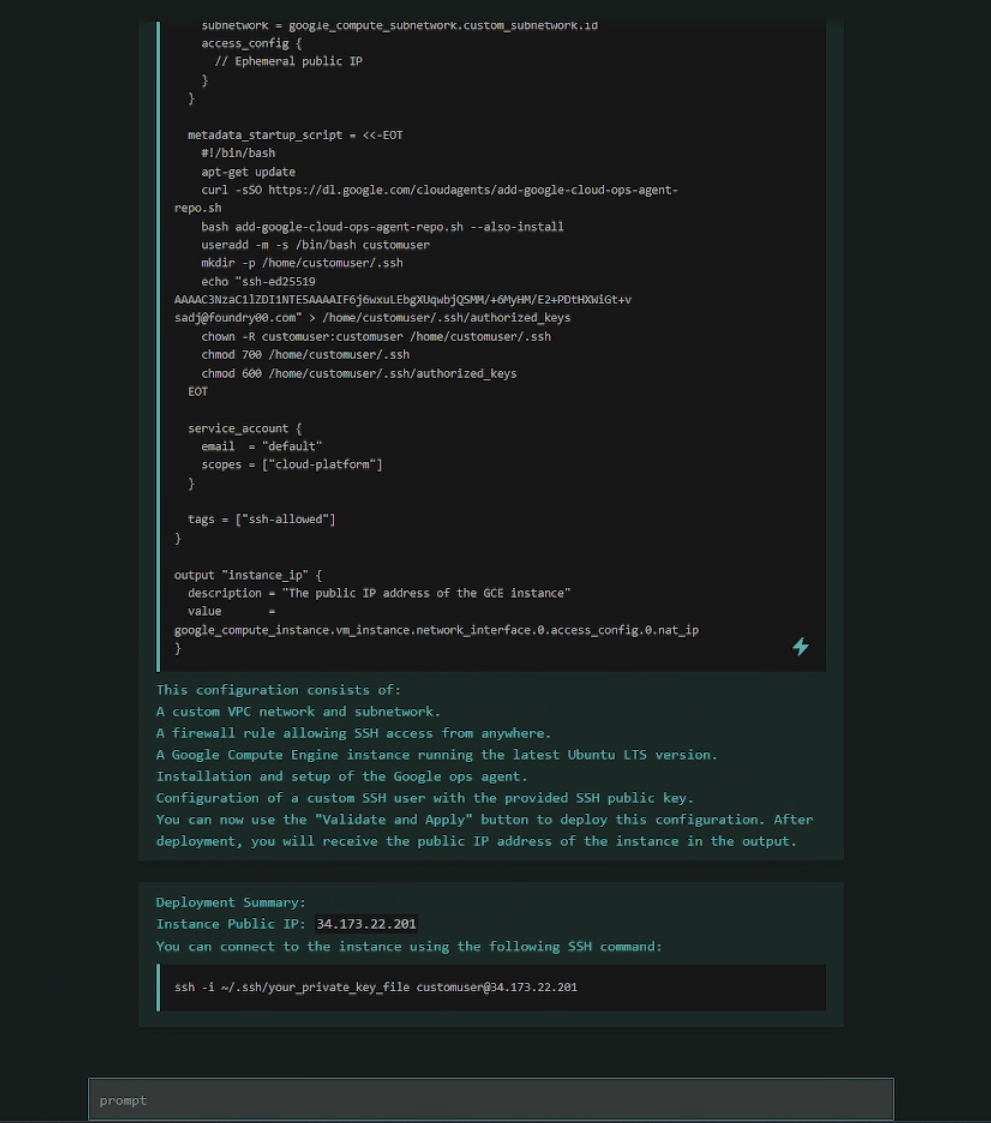Click the 'service_account {' line

[x=244, y=428]
